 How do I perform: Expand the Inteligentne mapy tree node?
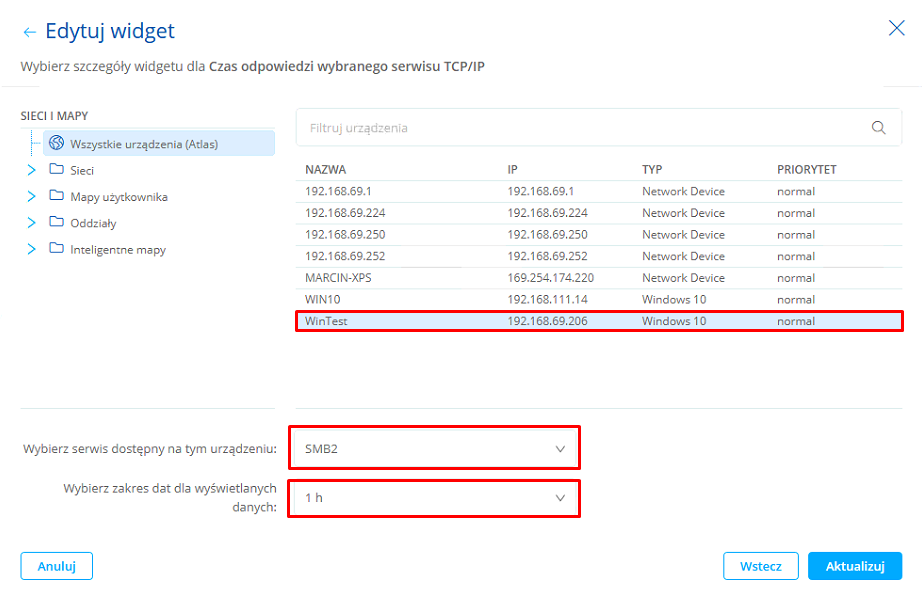tap(32, 249)
